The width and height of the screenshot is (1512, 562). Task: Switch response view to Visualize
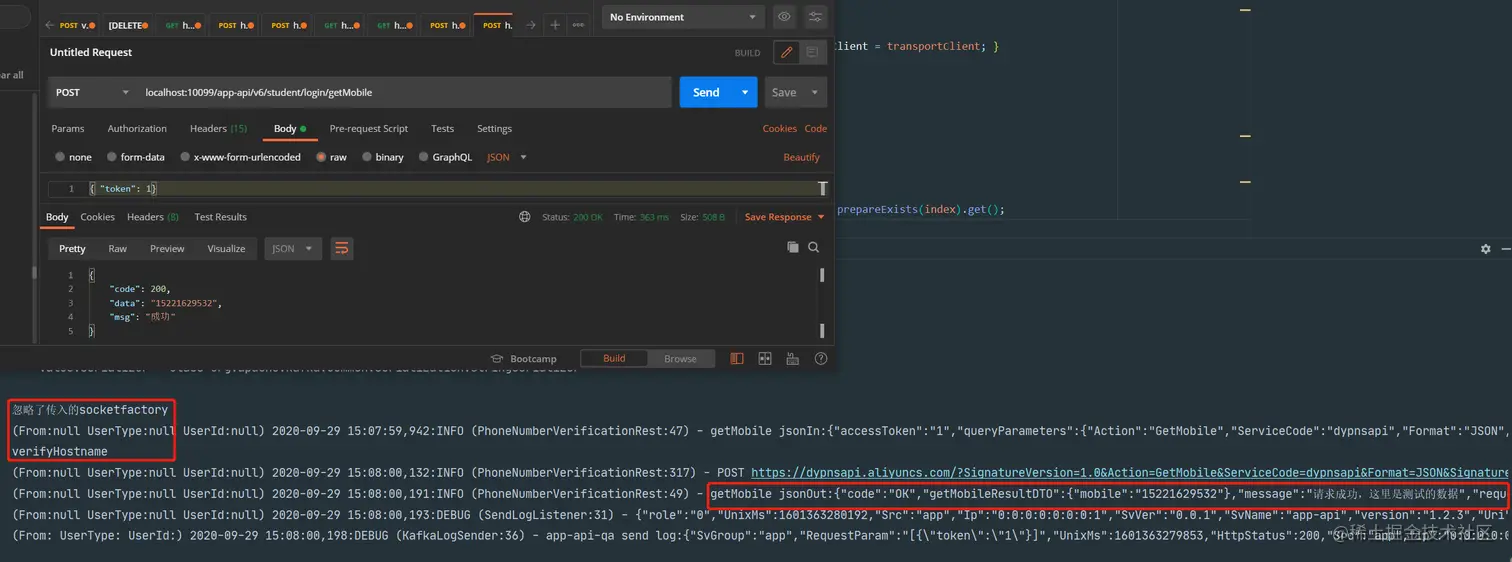click(x=226, y=249)
